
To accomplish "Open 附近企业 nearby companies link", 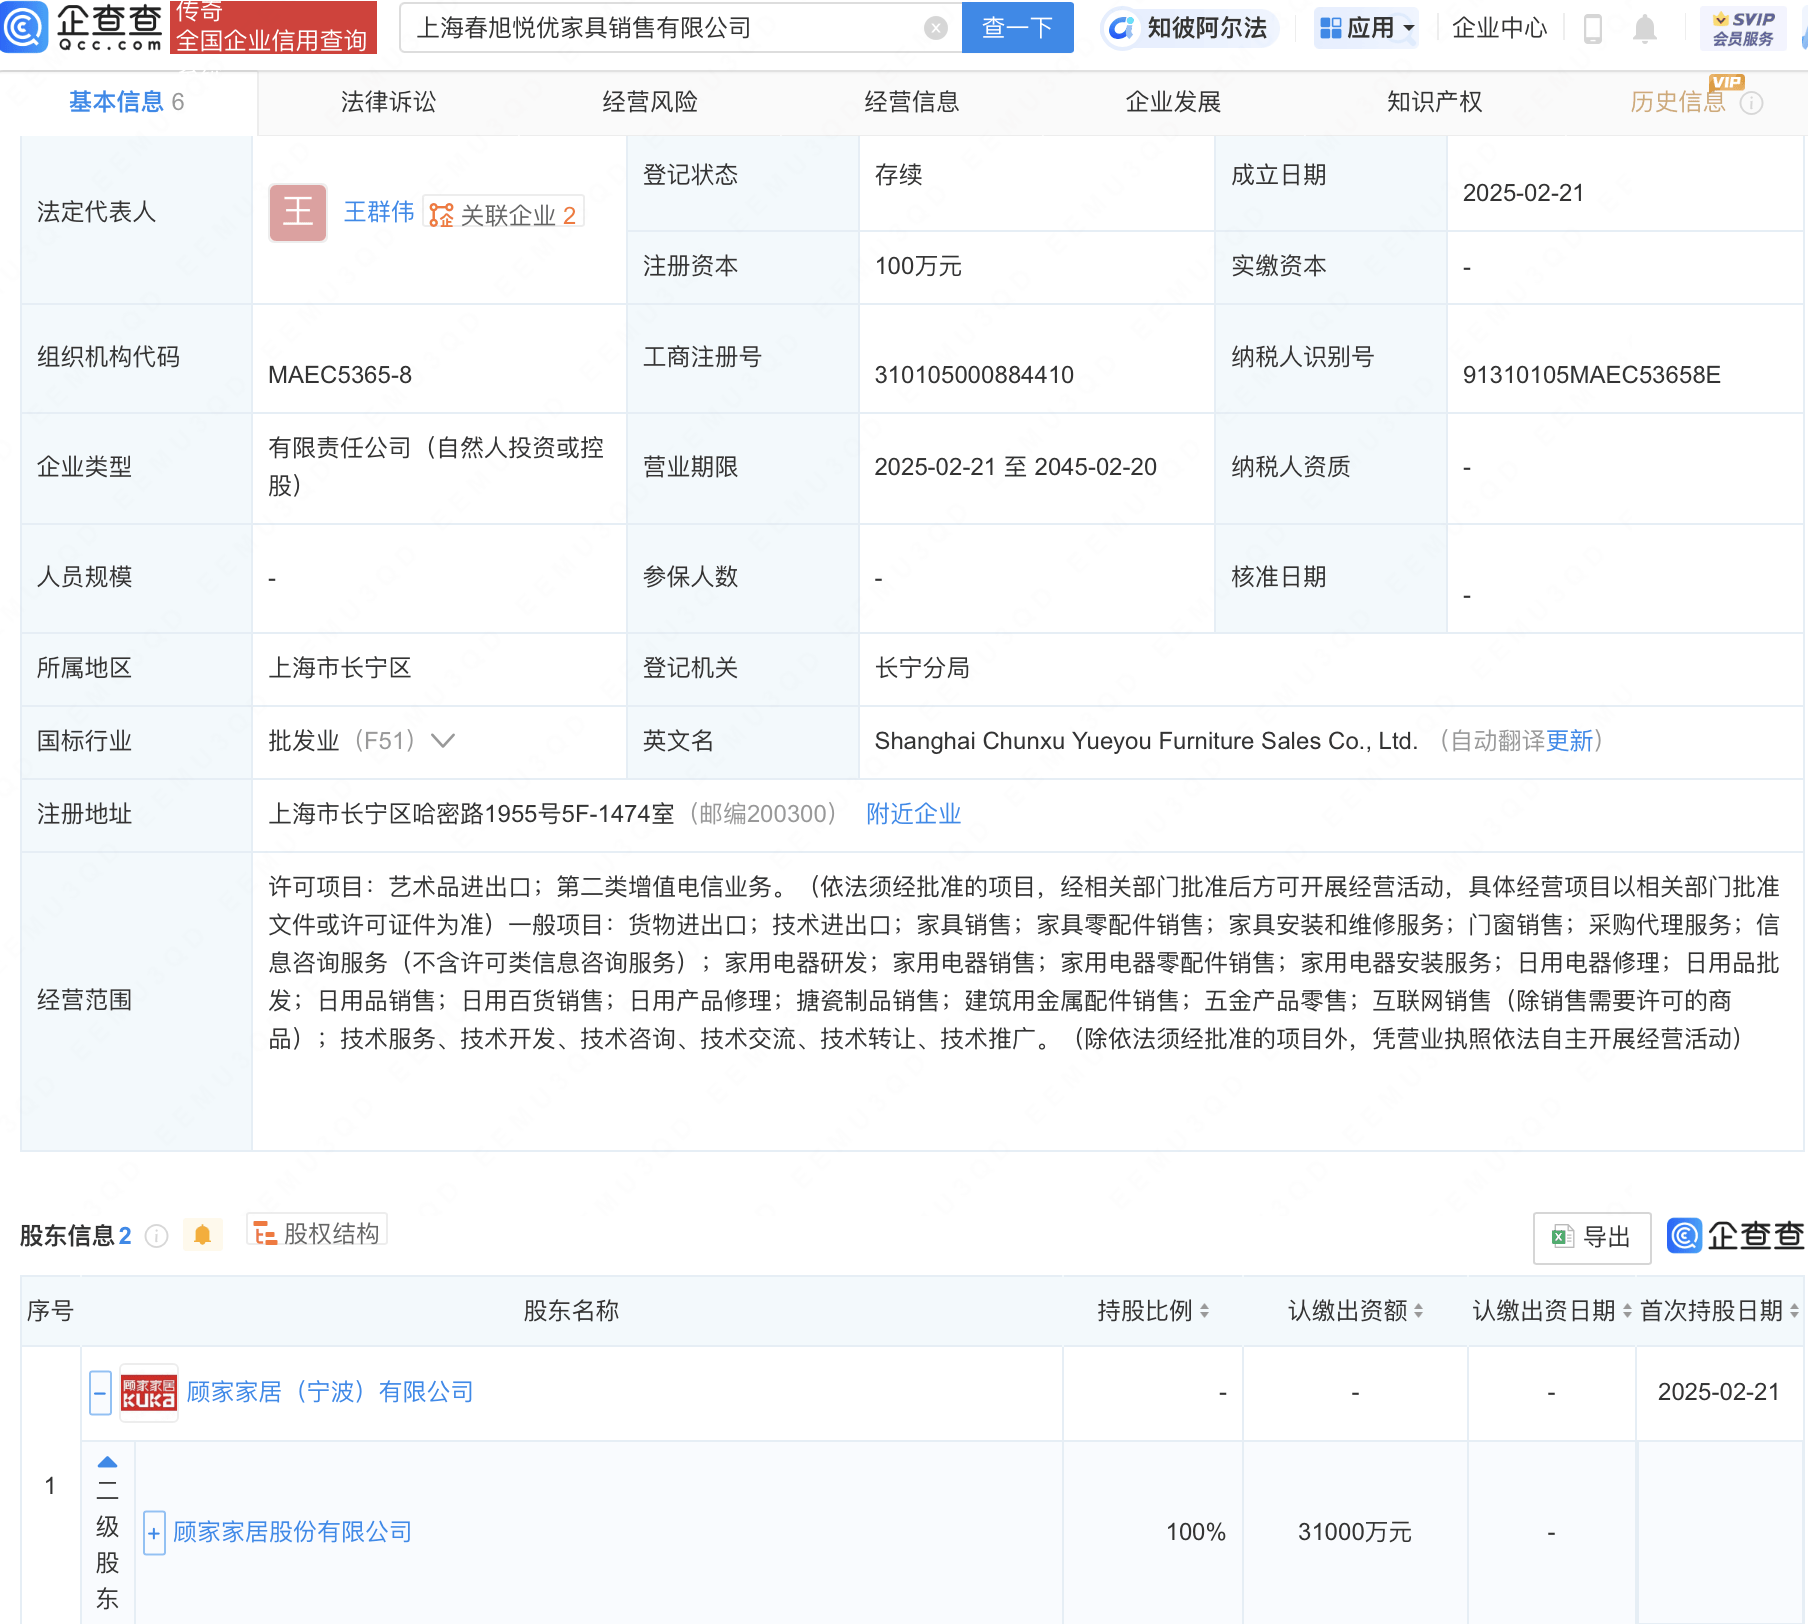I will 914,814.
